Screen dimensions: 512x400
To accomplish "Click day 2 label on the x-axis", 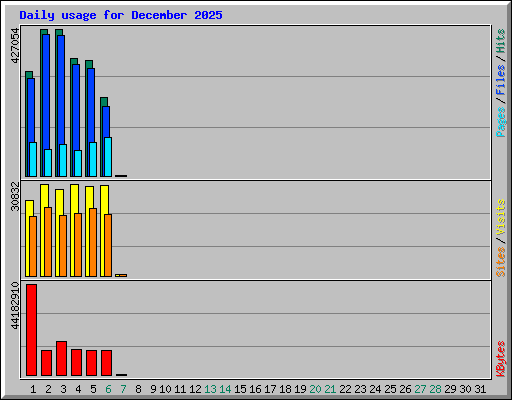I will [x=48, y=389].
